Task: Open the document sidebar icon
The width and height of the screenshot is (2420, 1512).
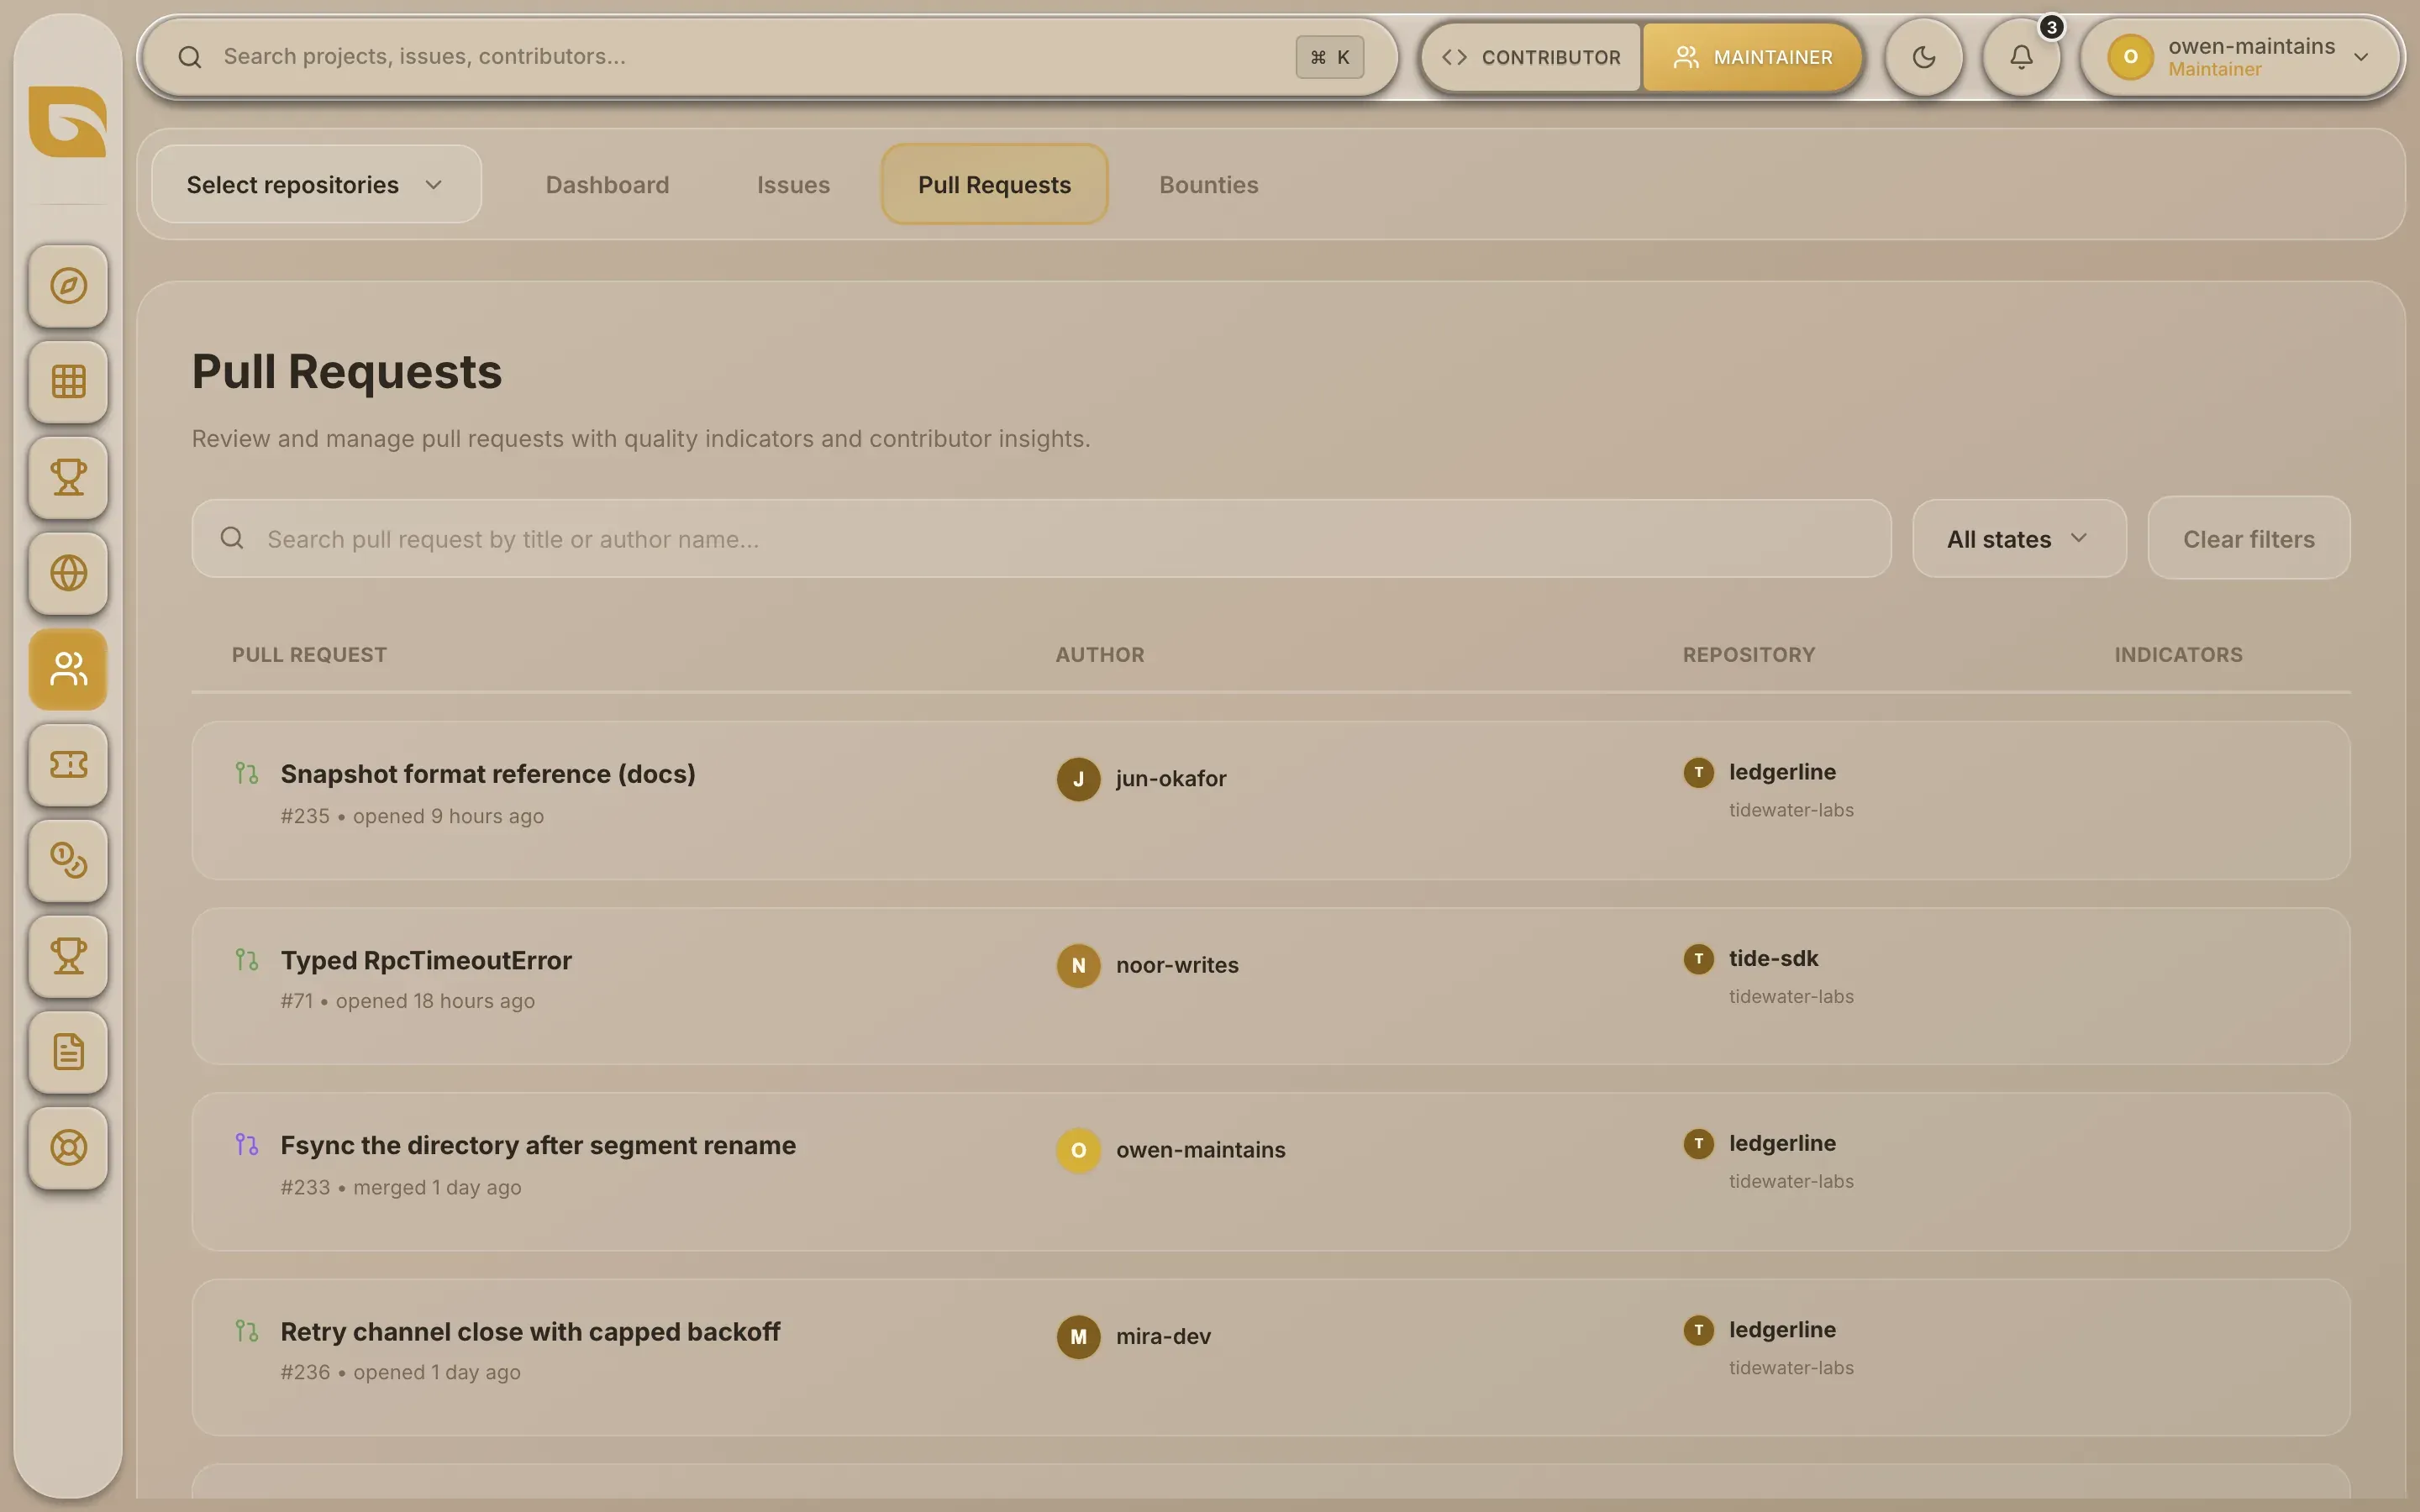Action: (x=68, y=1052)
